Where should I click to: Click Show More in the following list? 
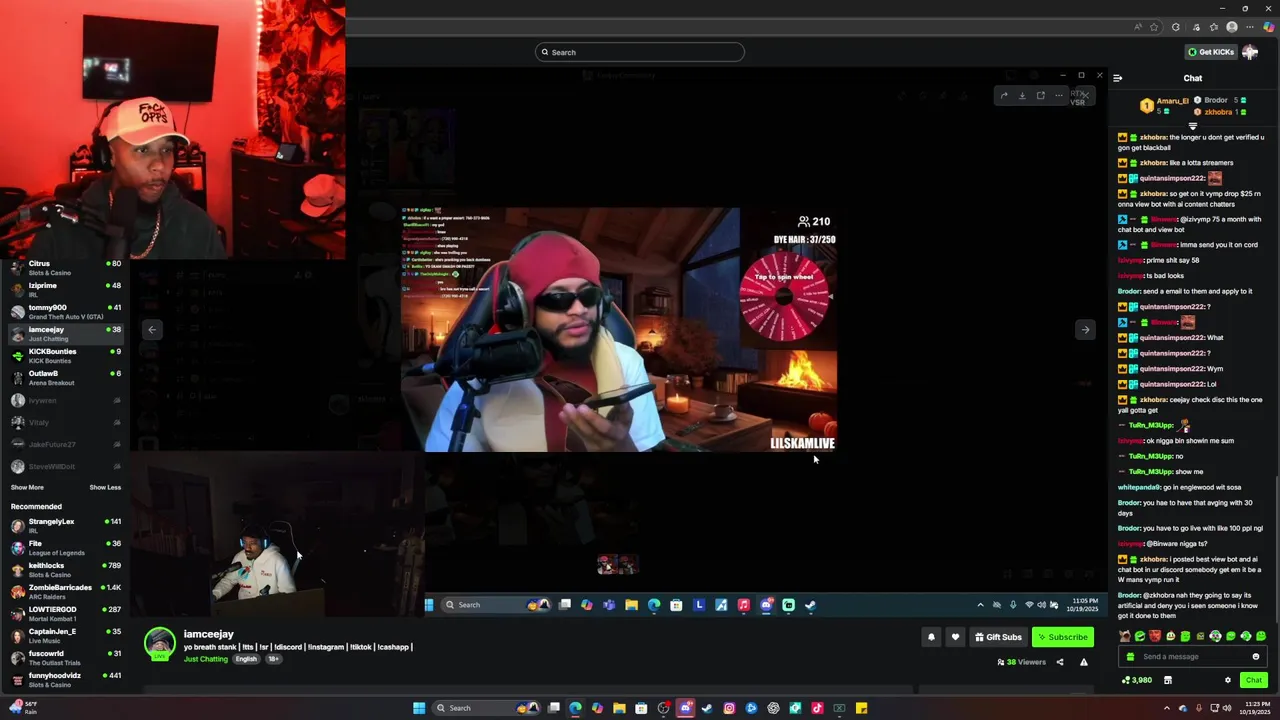pos(27,487)
